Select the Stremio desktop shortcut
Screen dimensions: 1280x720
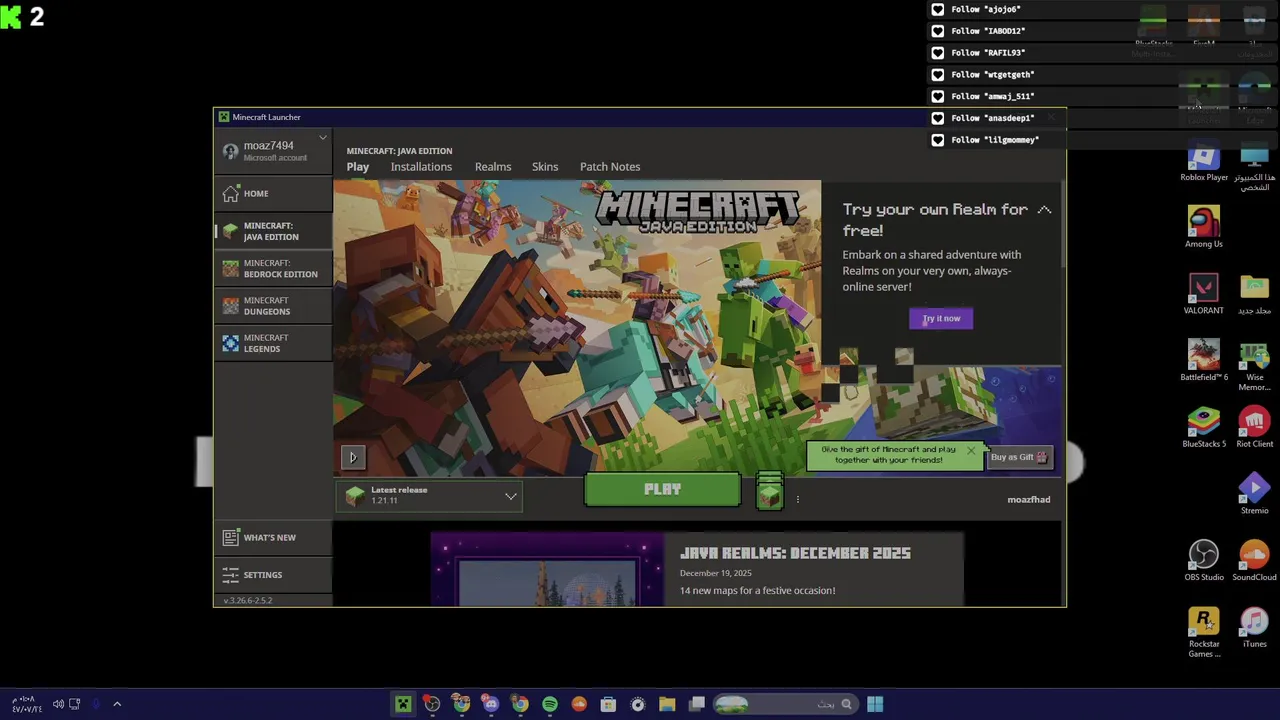1254,494
